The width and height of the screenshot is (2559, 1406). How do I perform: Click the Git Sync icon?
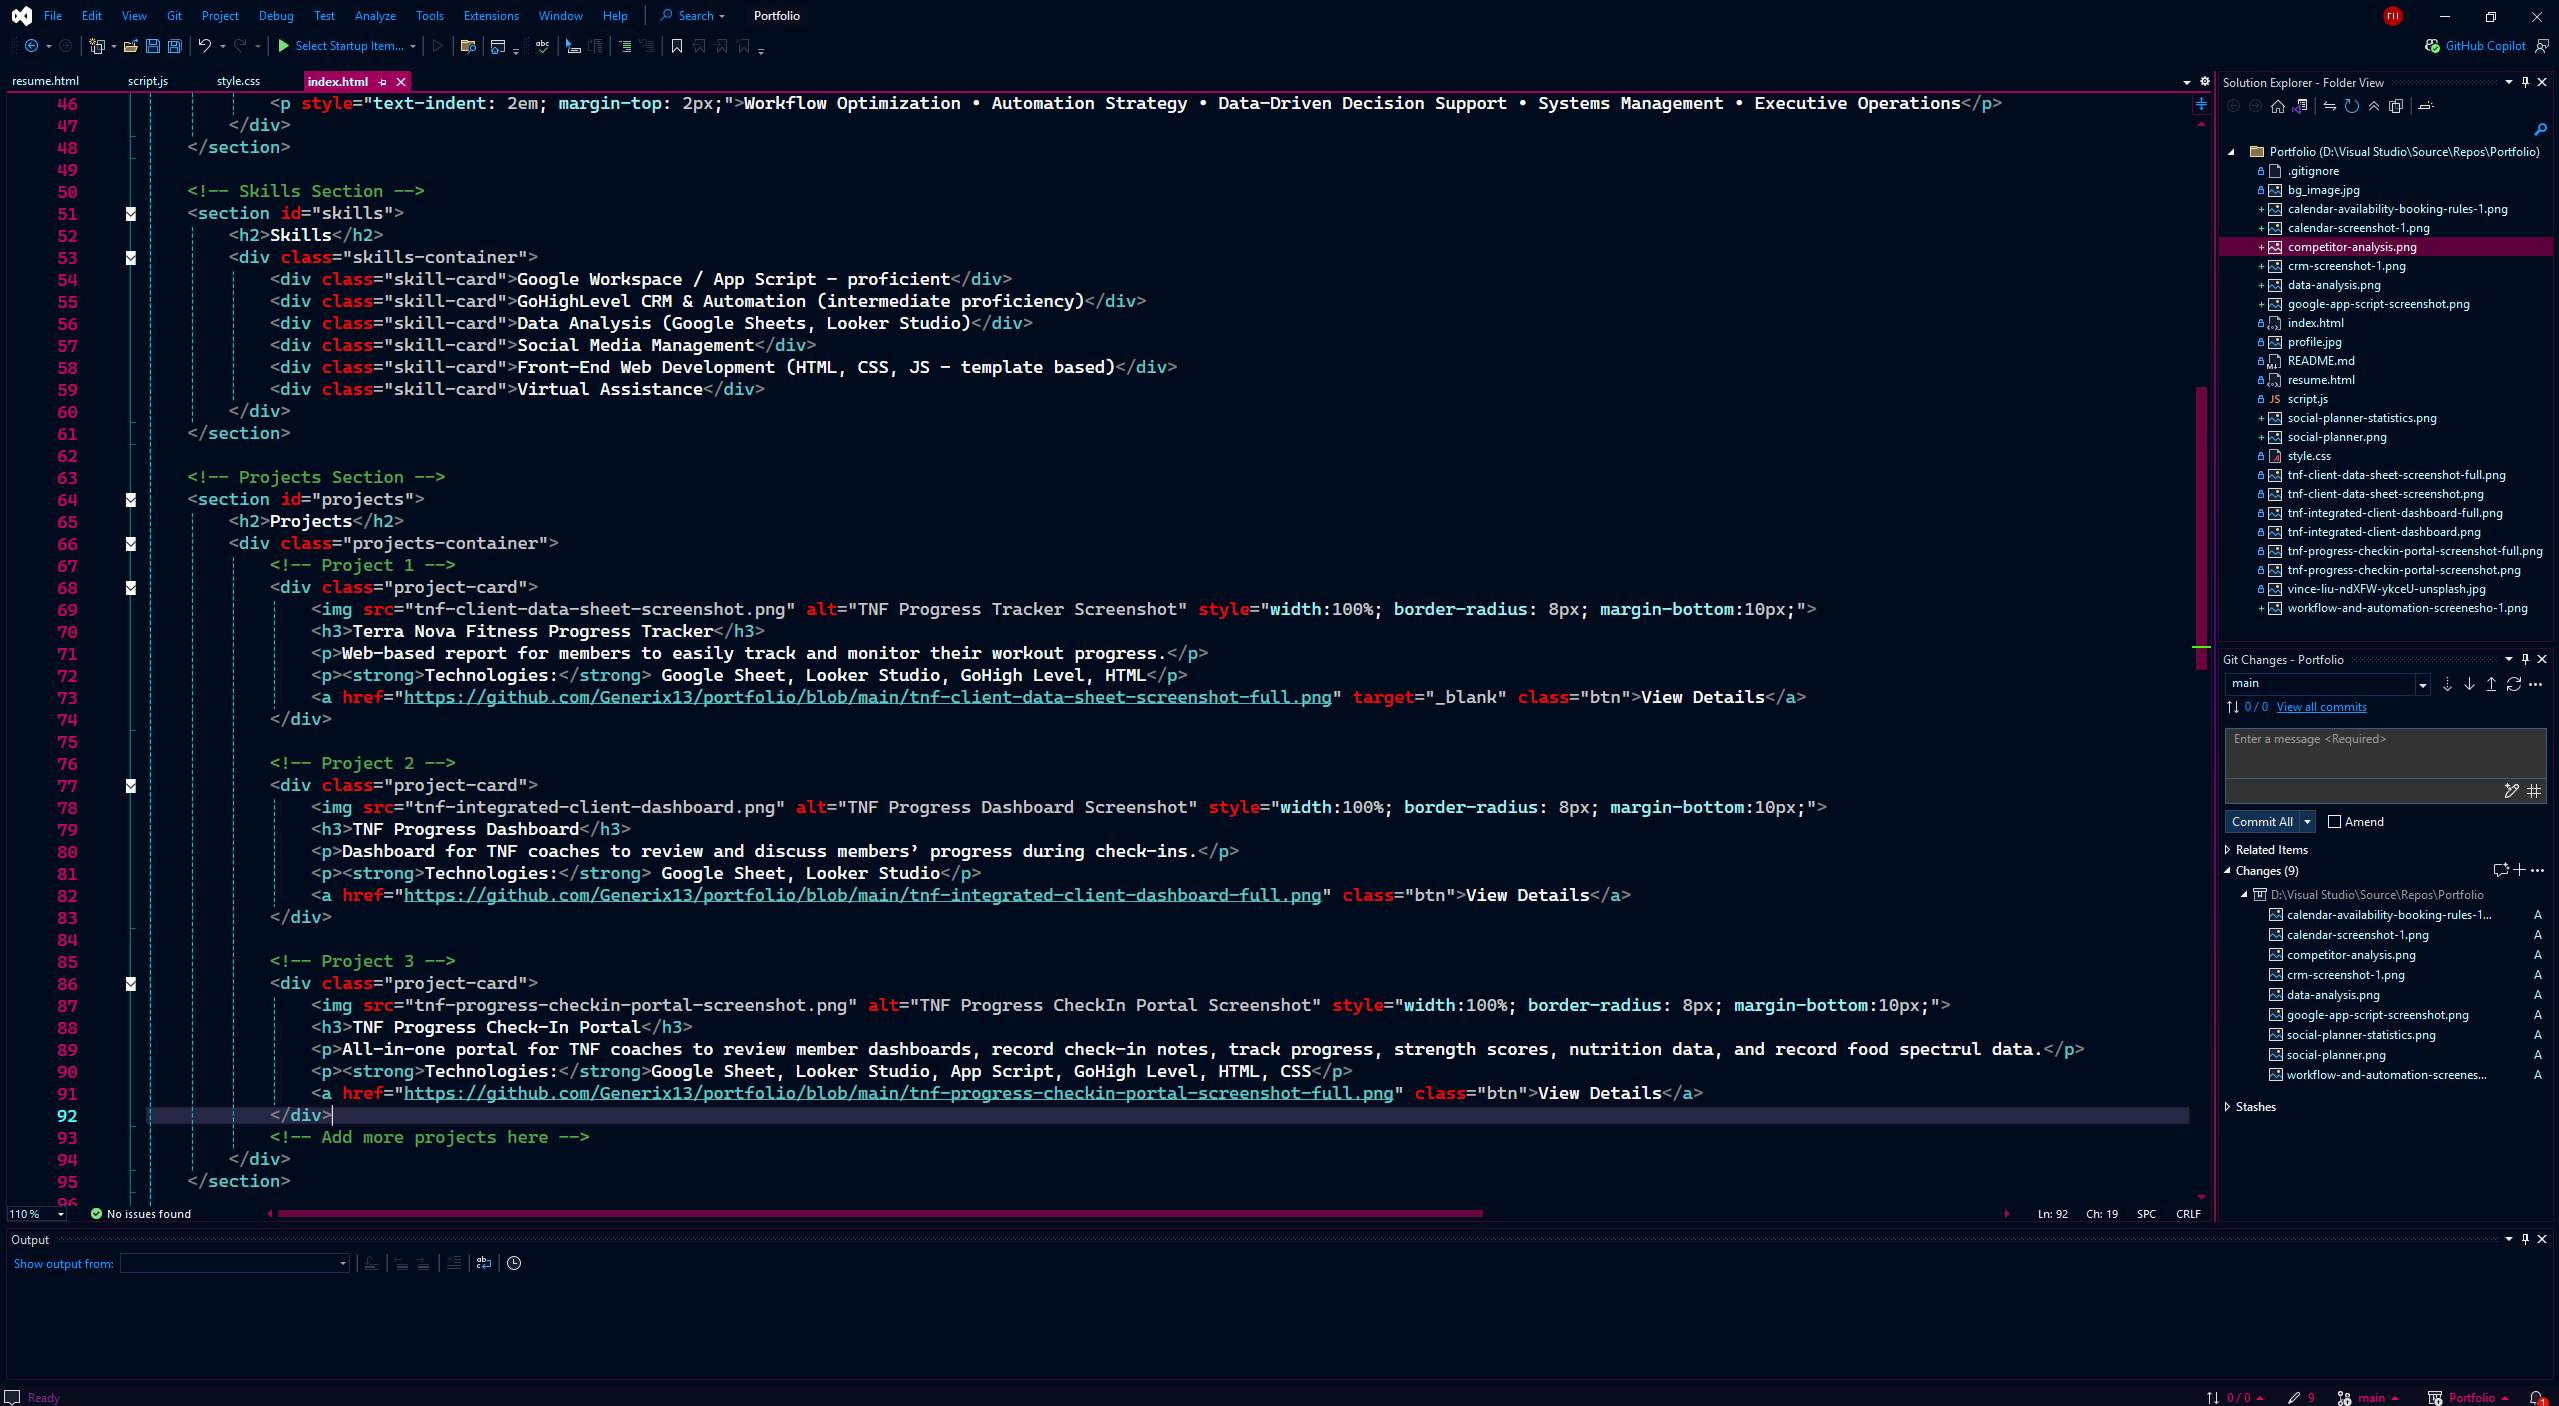click(x=2513, y=684)
